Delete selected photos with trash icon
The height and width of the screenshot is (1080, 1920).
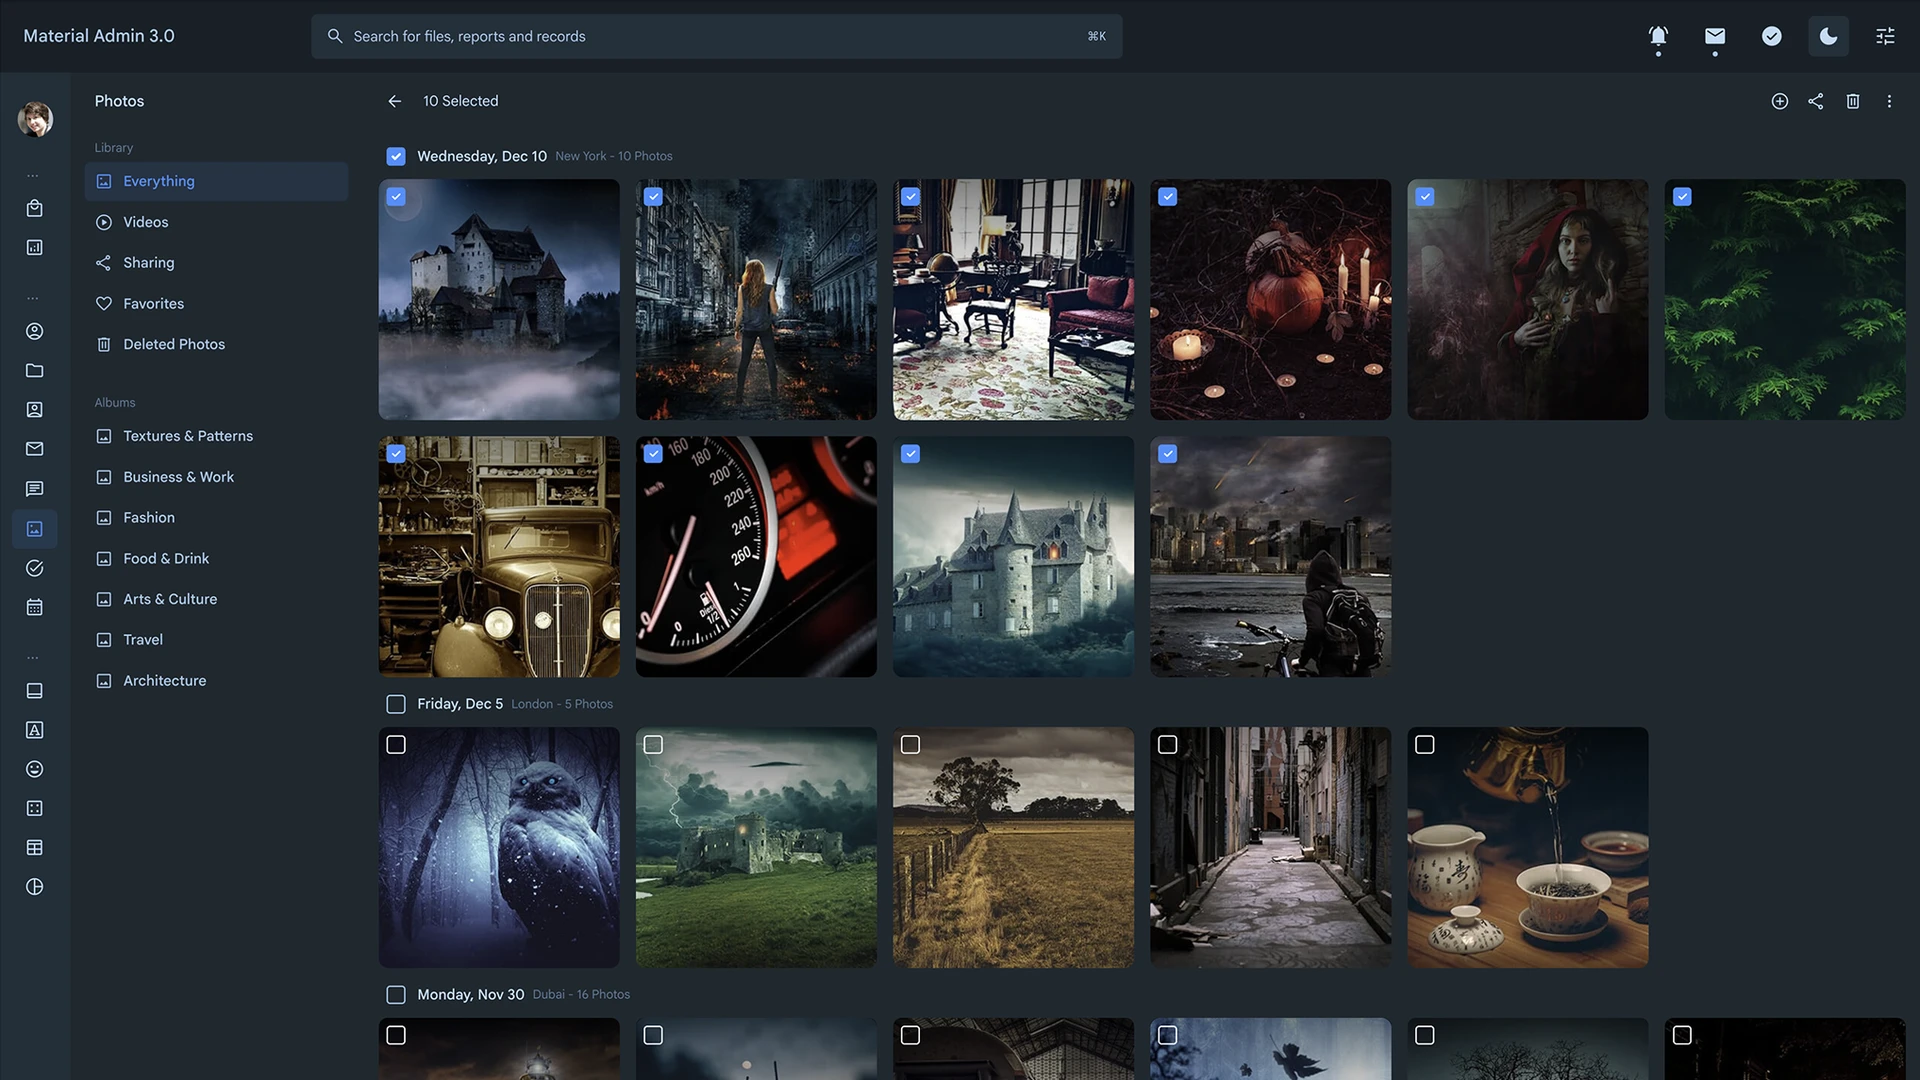point(1853,101)
